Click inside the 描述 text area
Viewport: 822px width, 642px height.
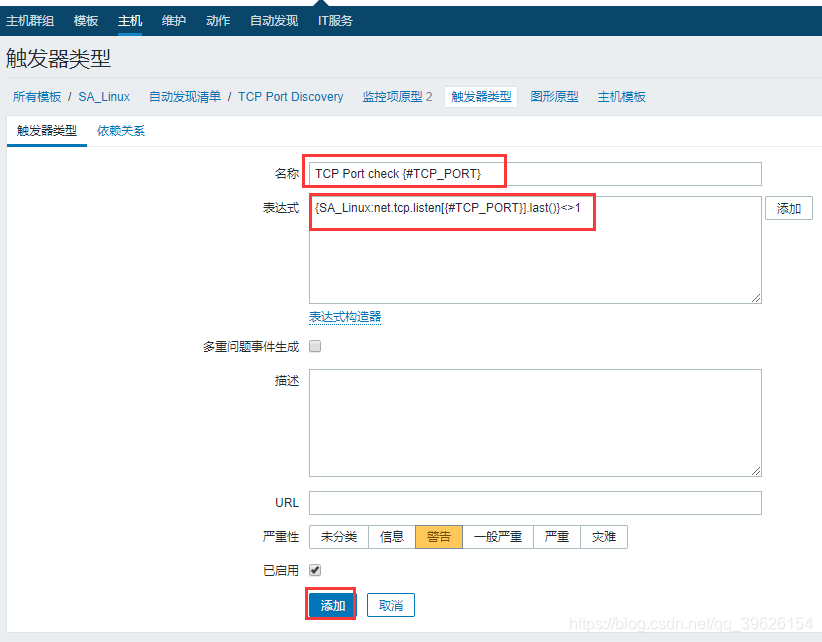tap(535, 422)
